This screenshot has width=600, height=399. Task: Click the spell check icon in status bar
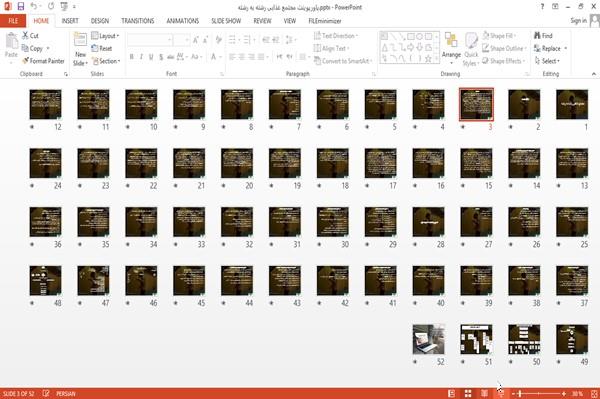click(x=46, y=393)
